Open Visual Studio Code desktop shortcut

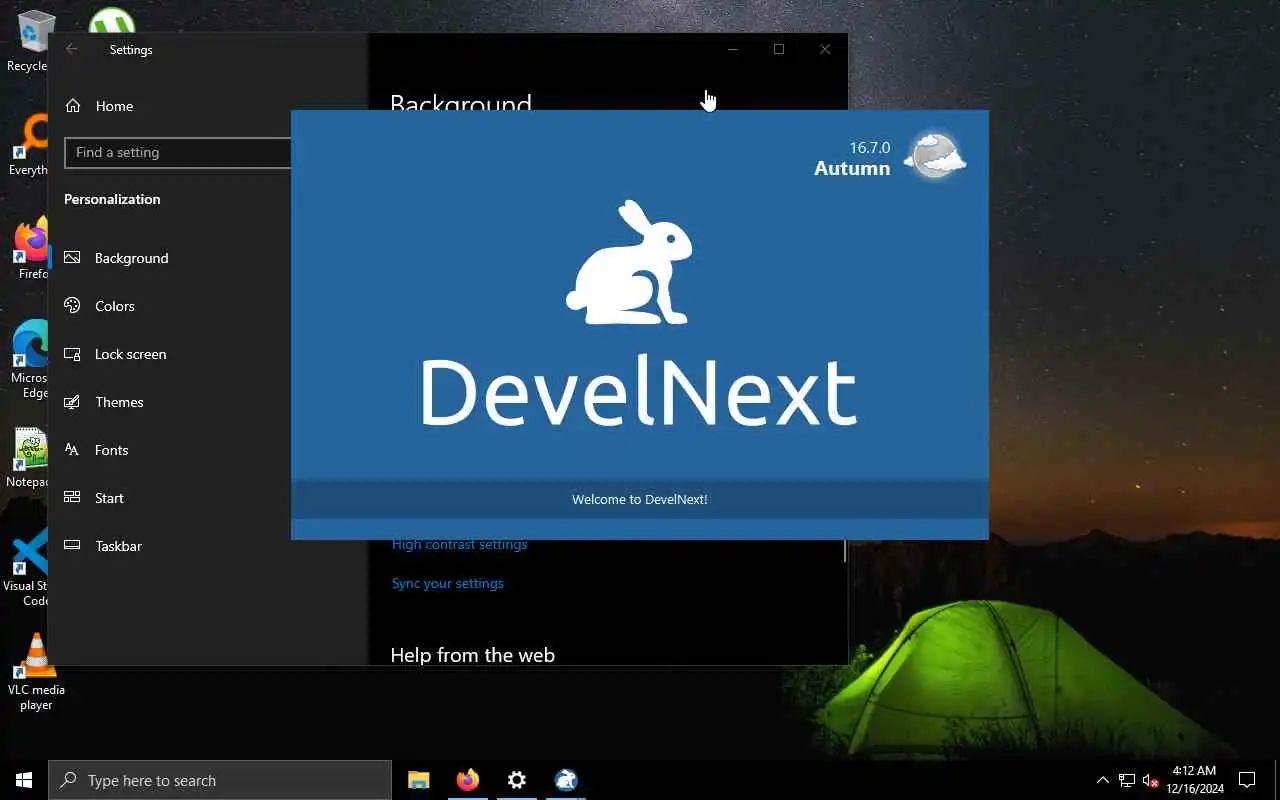click(28, 568)
